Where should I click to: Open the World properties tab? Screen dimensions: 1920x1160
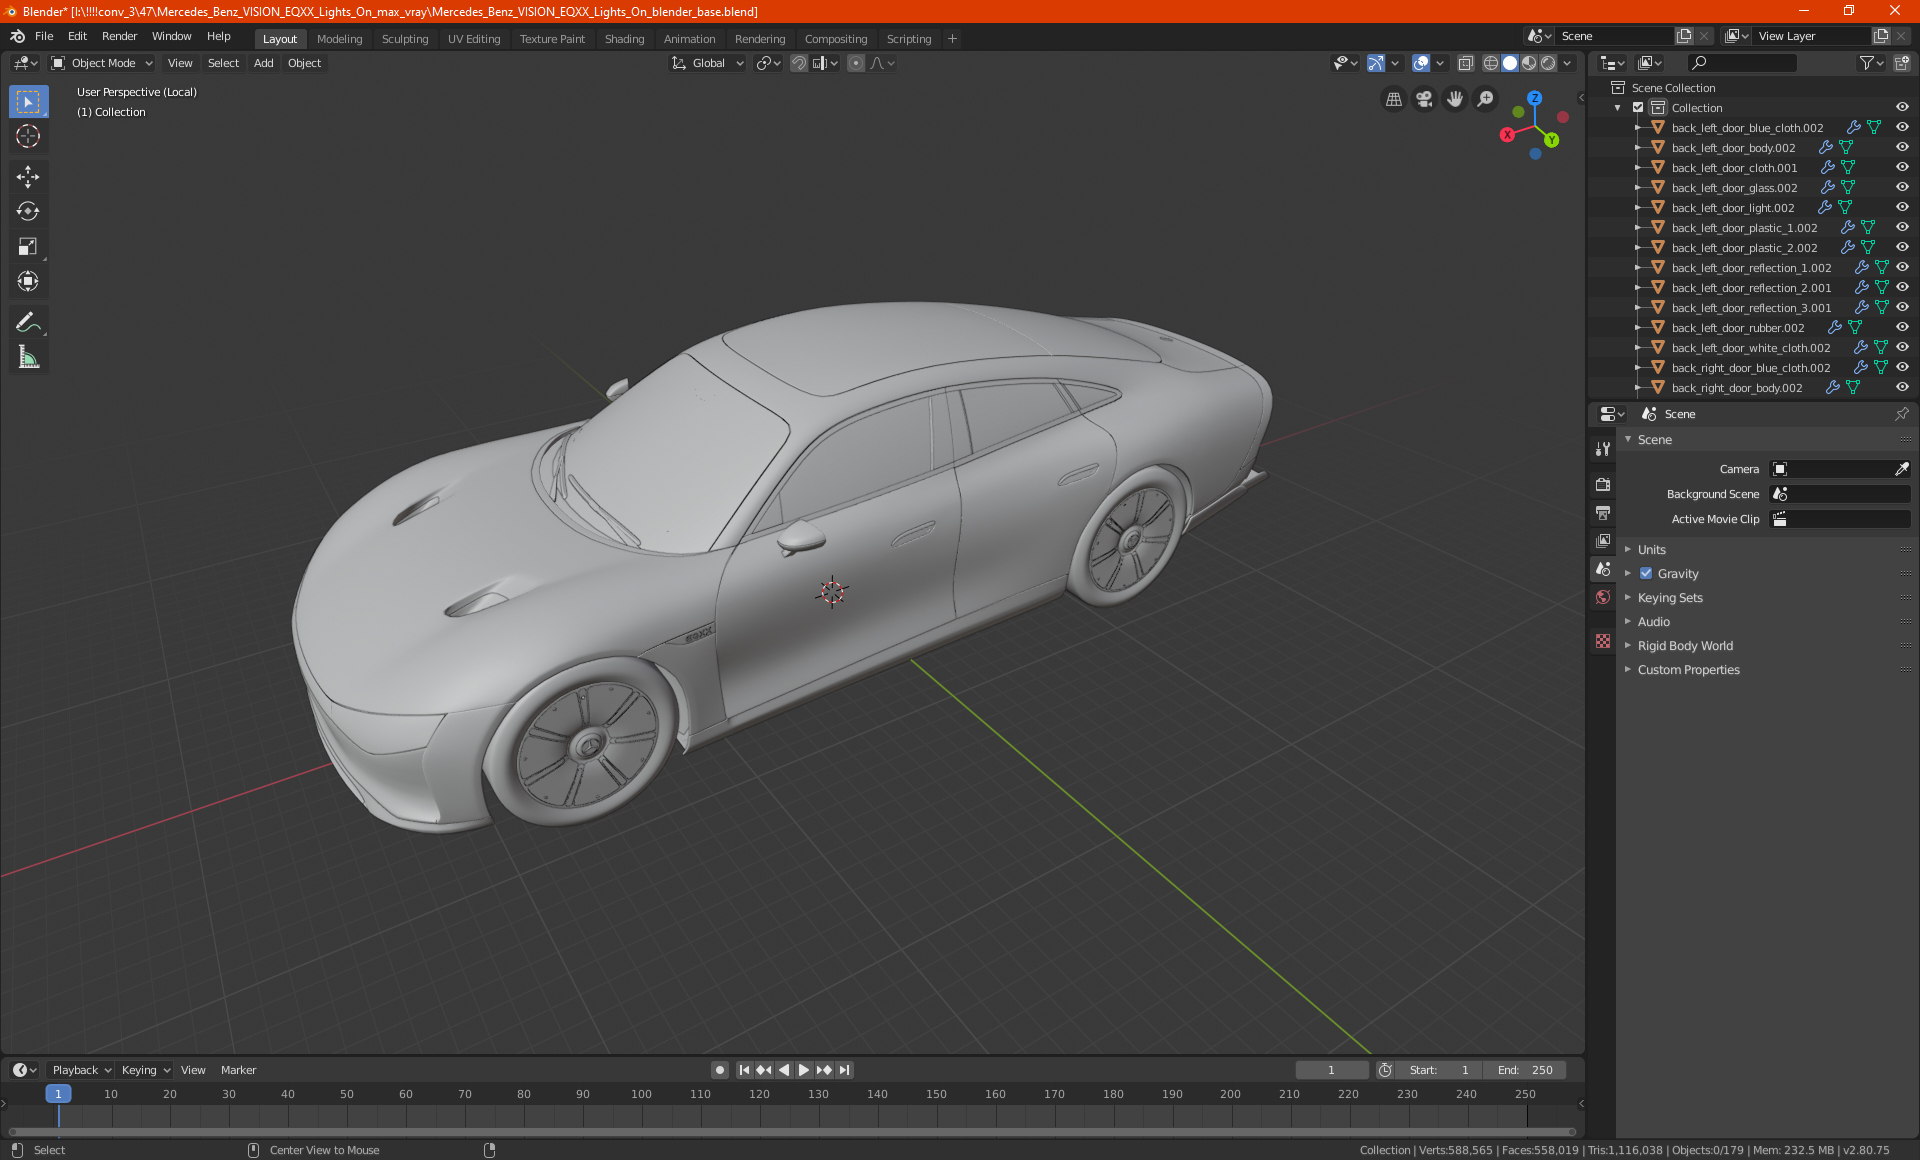(1603, 597)
